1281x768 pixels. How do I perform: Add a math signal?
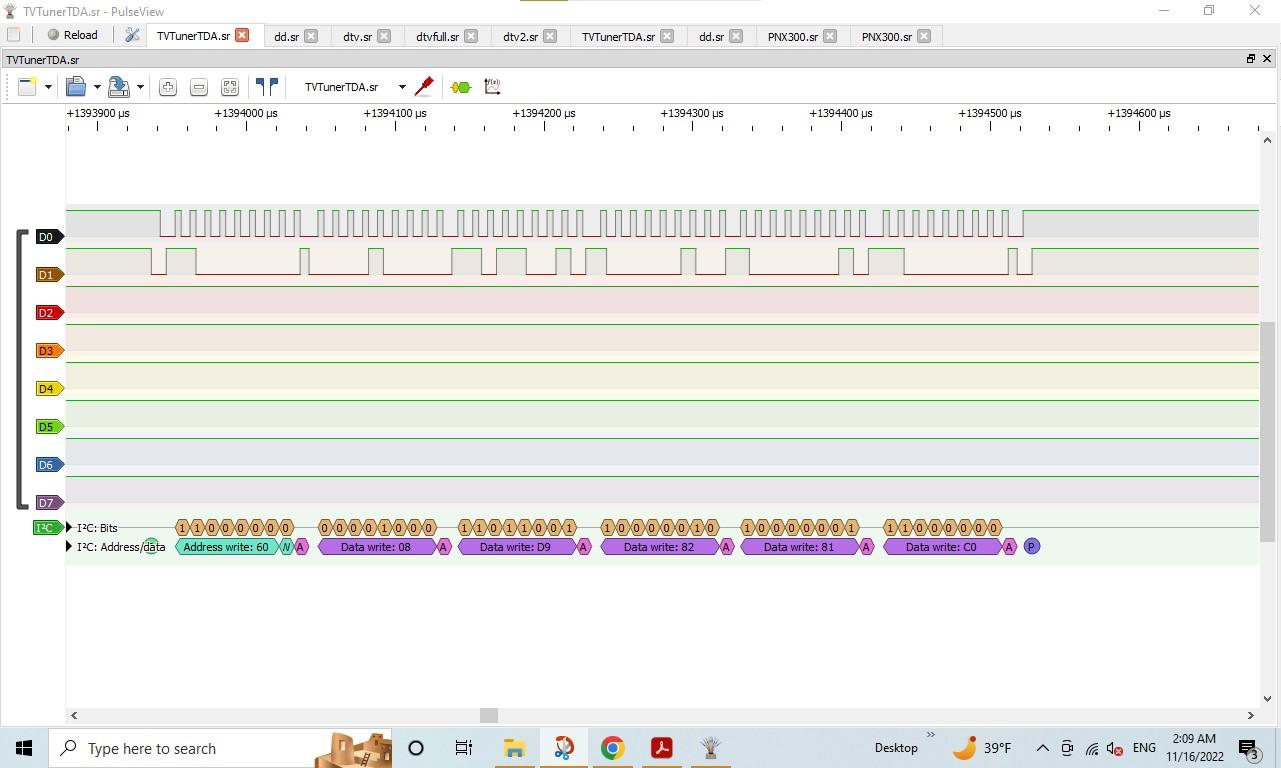492,87
